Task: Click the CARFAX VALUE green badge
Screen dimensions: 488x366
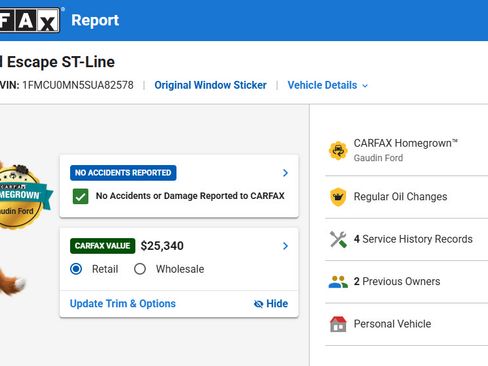Action: pos(103,246)
